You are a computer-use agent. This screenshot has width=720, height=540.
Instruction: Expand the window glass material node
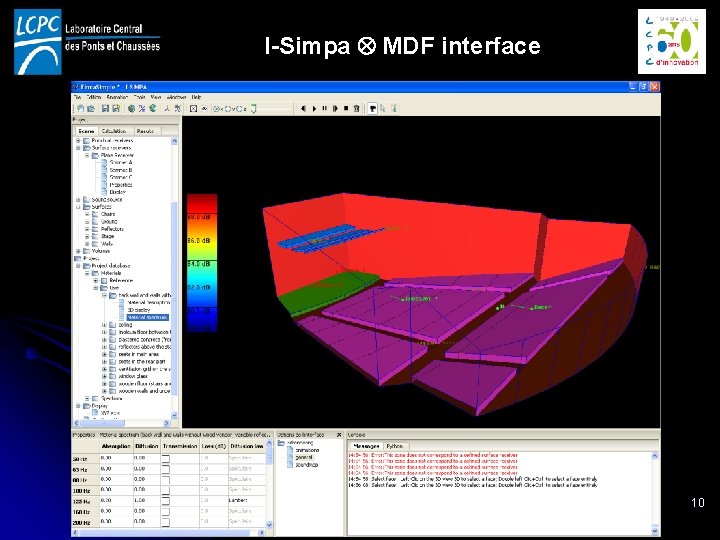pyautogui.click(x=104, y=376)
